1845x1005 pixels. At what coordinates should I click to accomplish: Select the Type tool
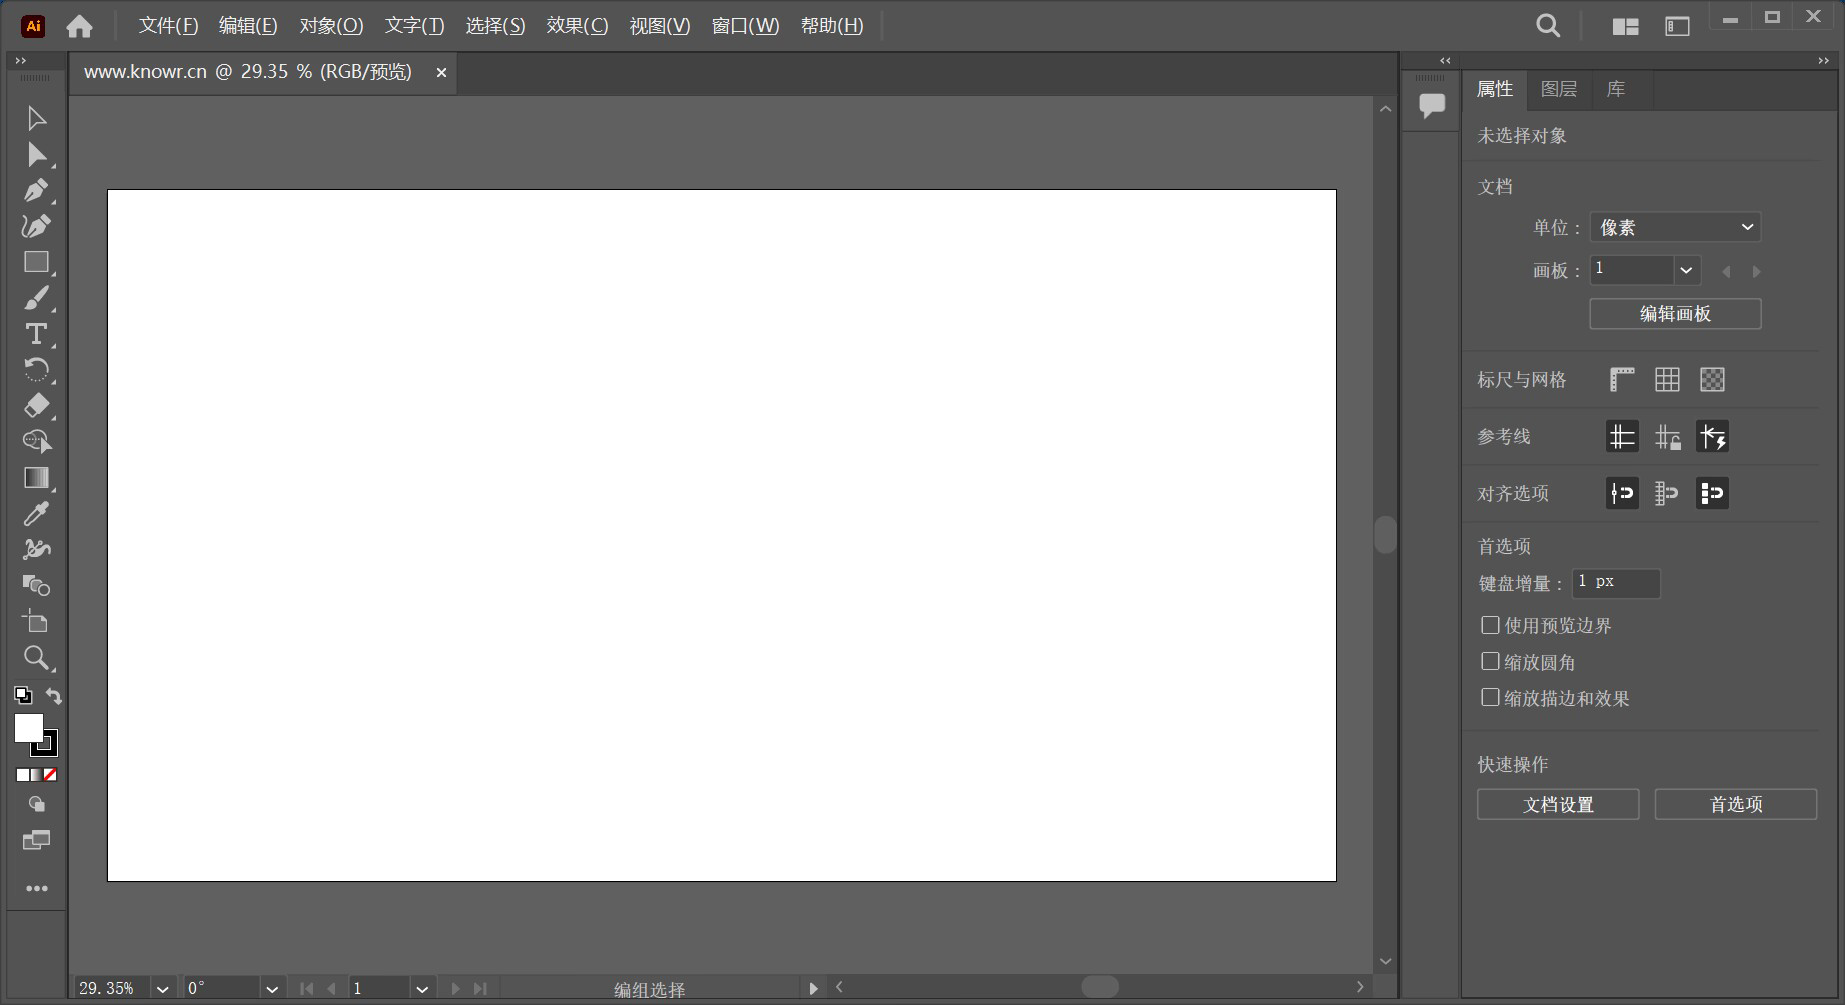pyautogui.click(x=36, y=334)
